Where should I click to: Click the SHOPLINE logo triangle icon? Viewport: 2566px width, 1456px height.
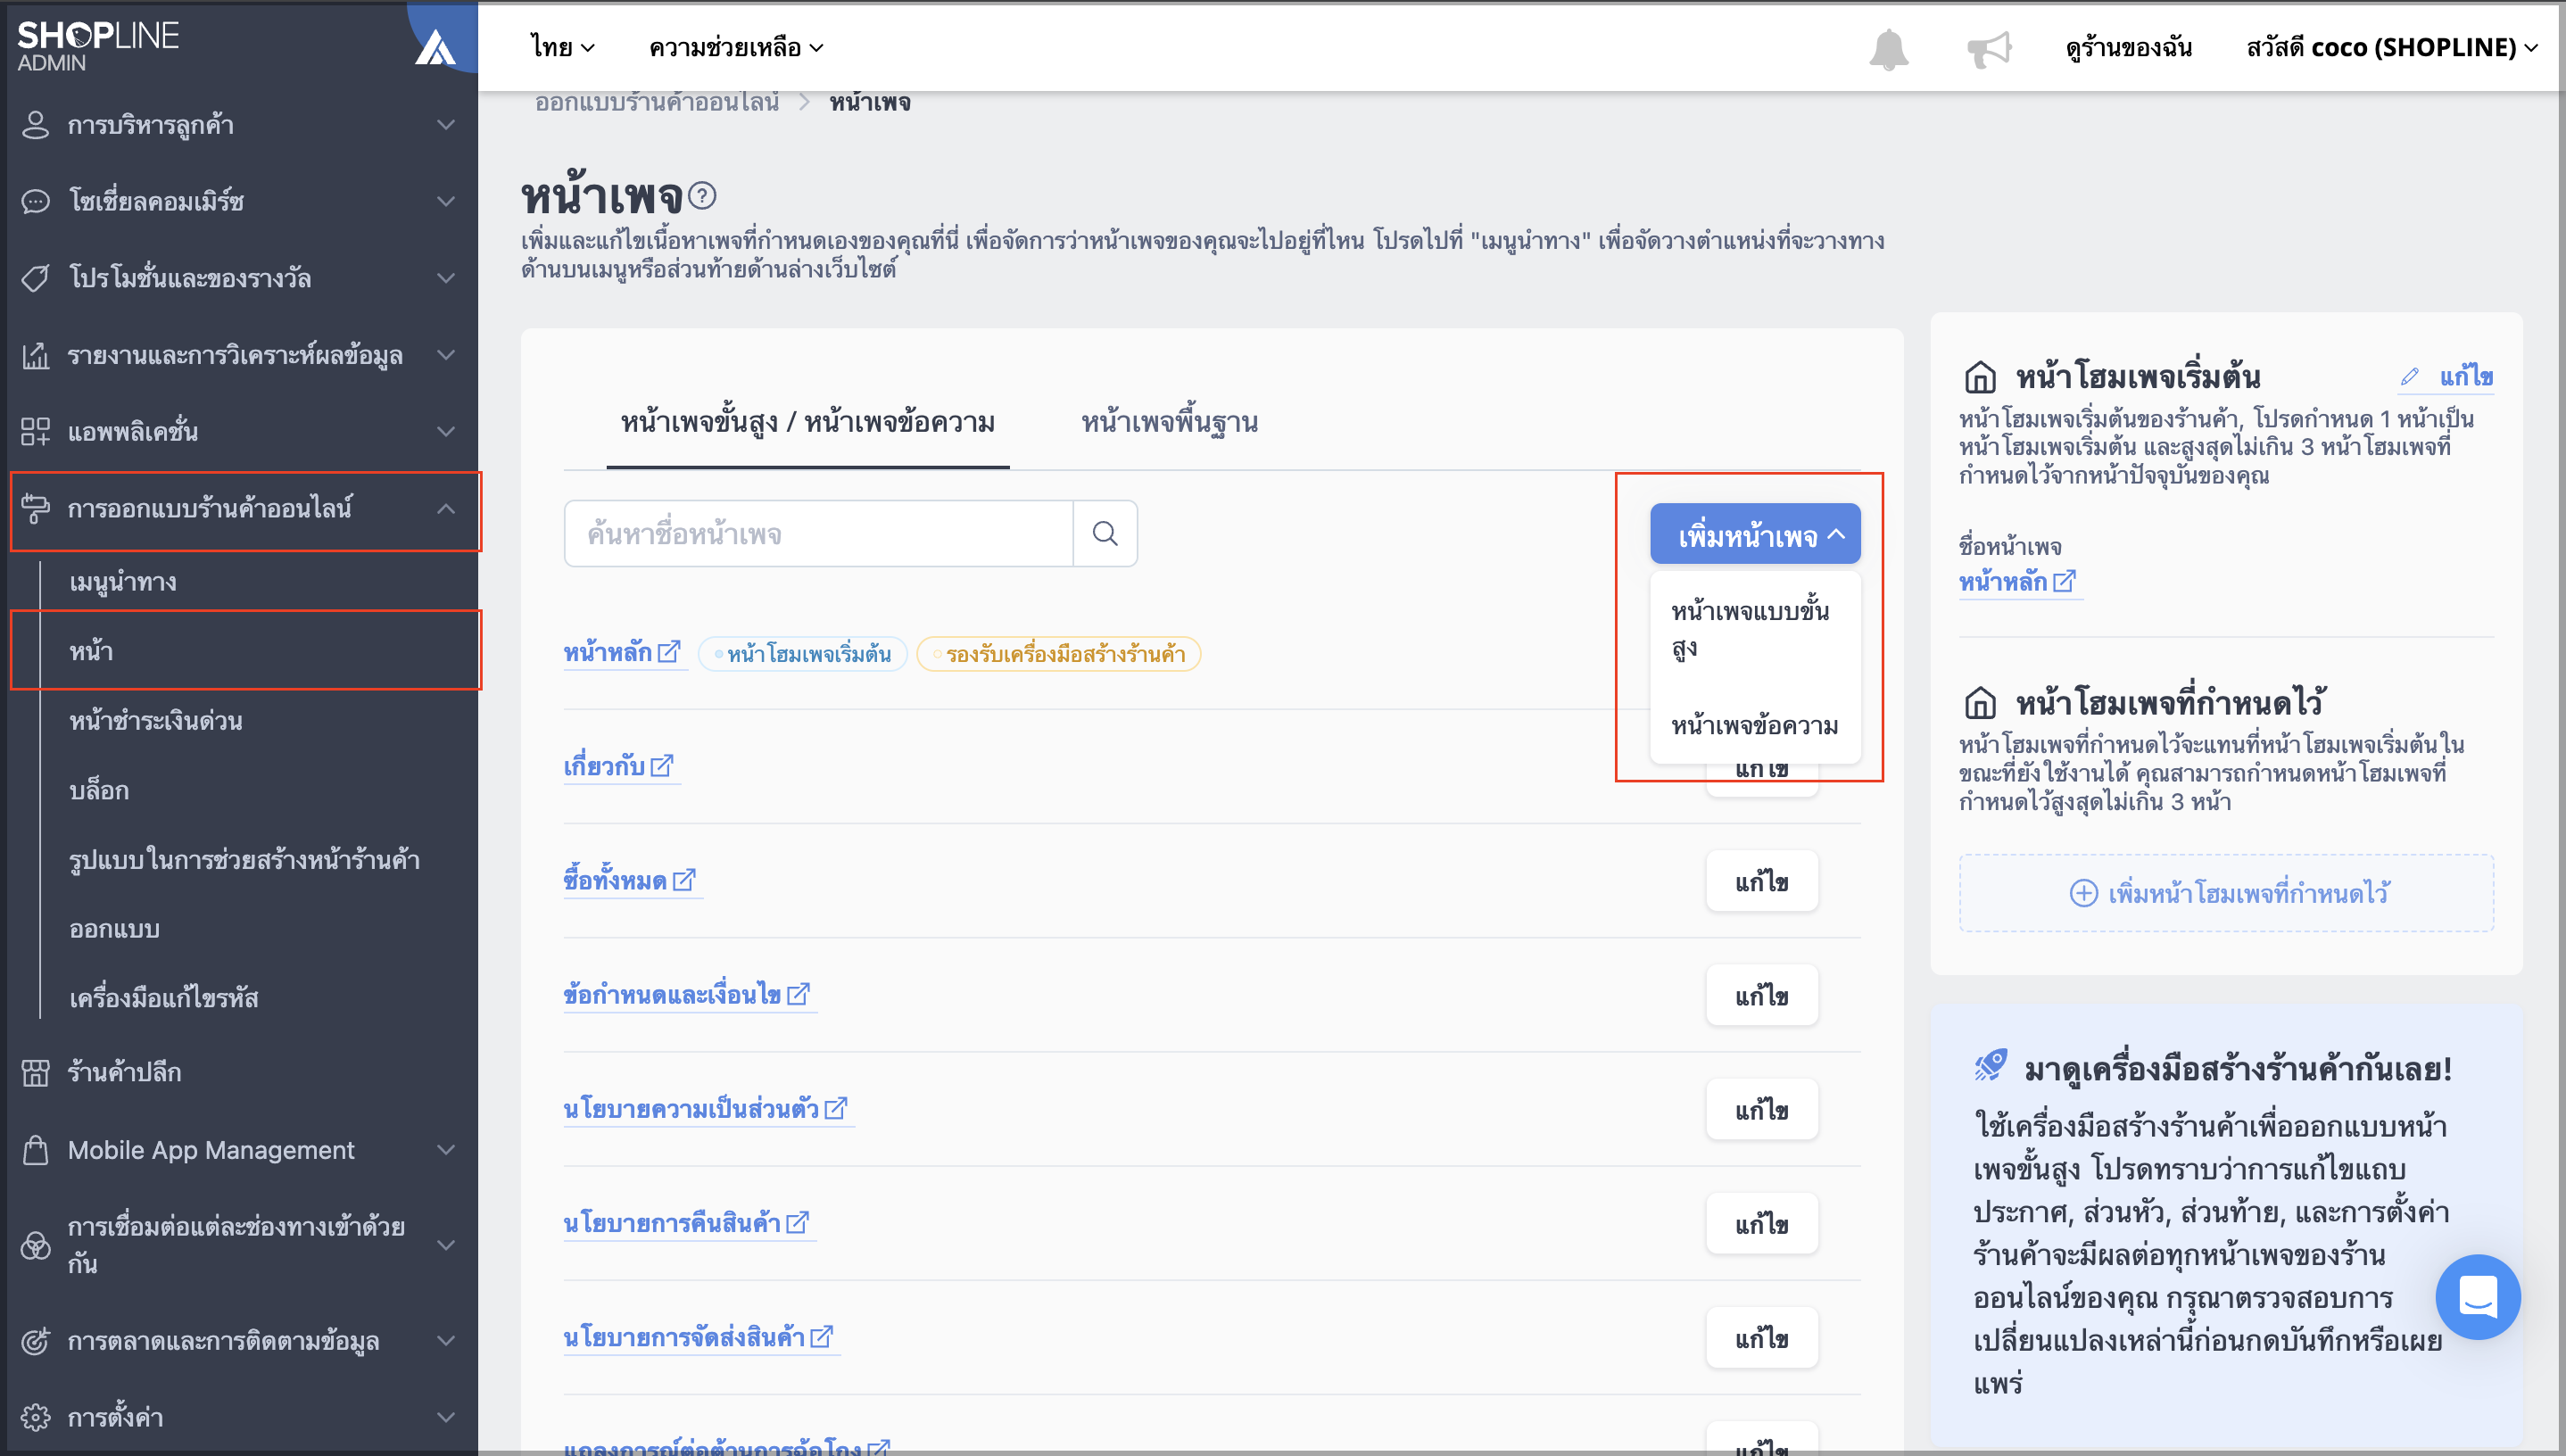click(x=435, y=47)
